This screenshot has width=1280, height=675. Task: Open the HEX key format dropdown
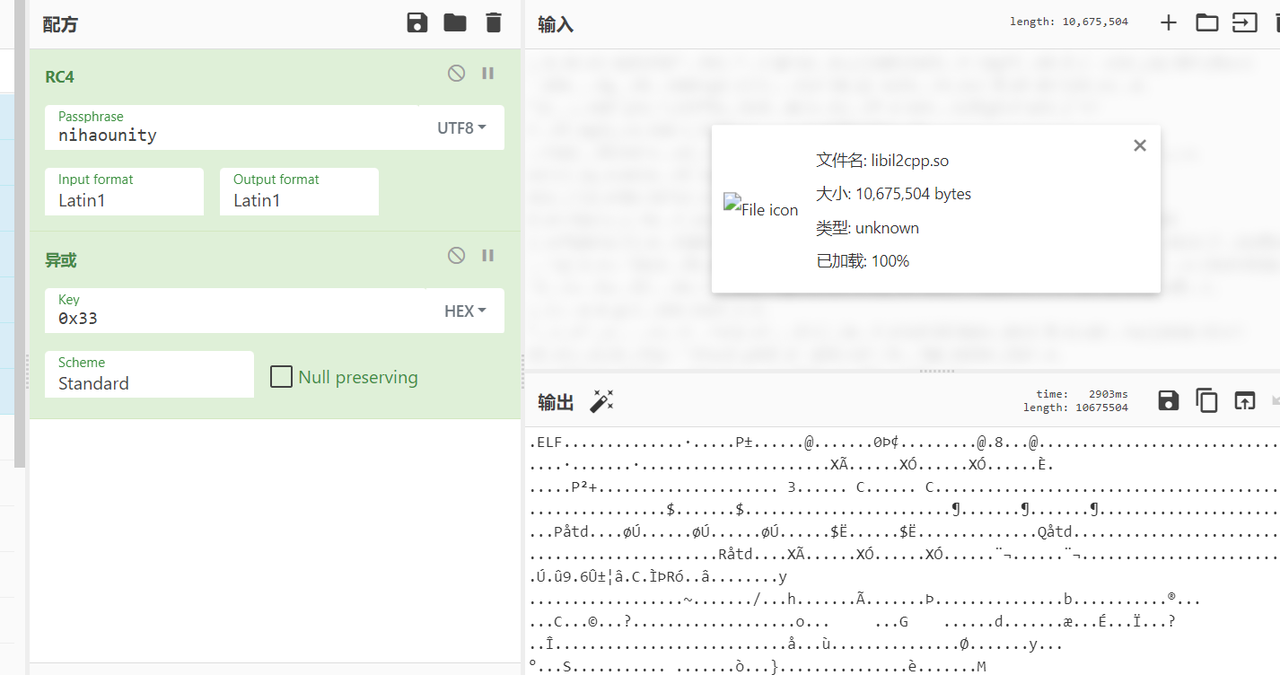465,311
